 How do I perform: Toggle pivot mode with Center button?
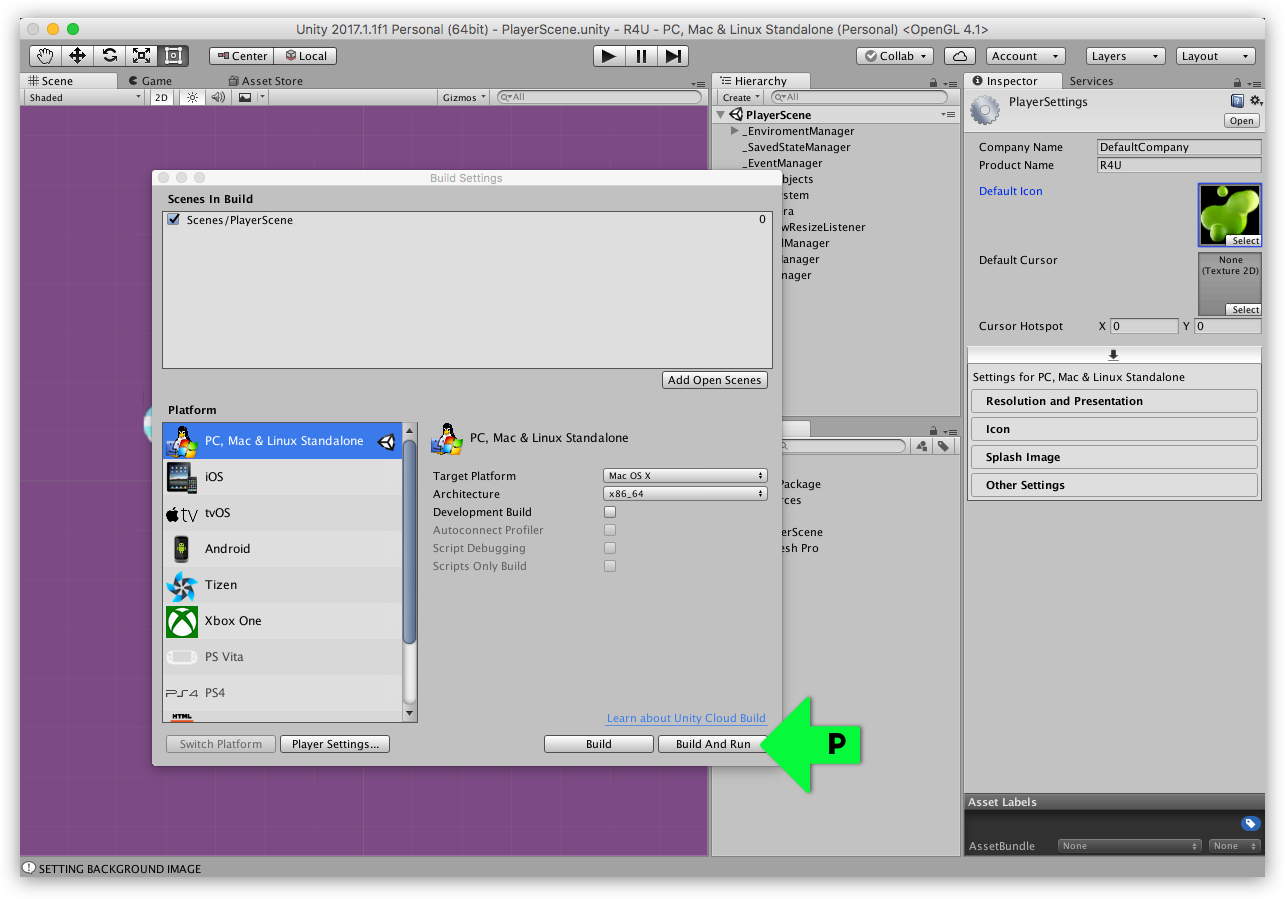241,56
